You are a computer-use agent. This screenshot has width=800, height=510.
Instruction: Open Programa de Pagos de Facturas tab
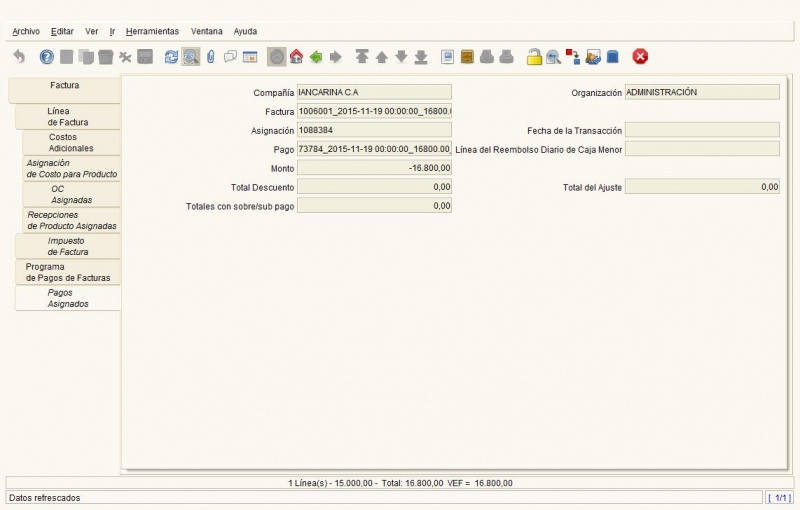68,272
